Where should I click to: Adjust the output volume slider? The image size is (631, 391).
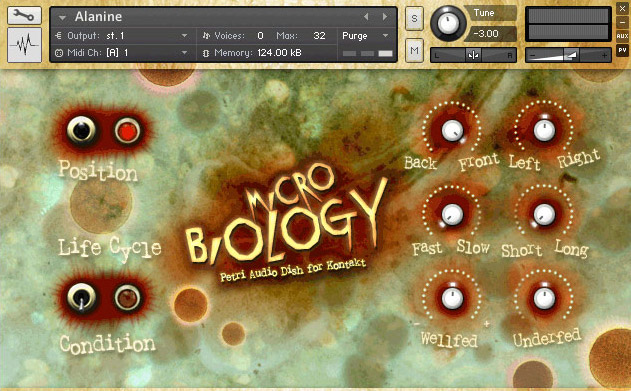(x=568, y=55)
